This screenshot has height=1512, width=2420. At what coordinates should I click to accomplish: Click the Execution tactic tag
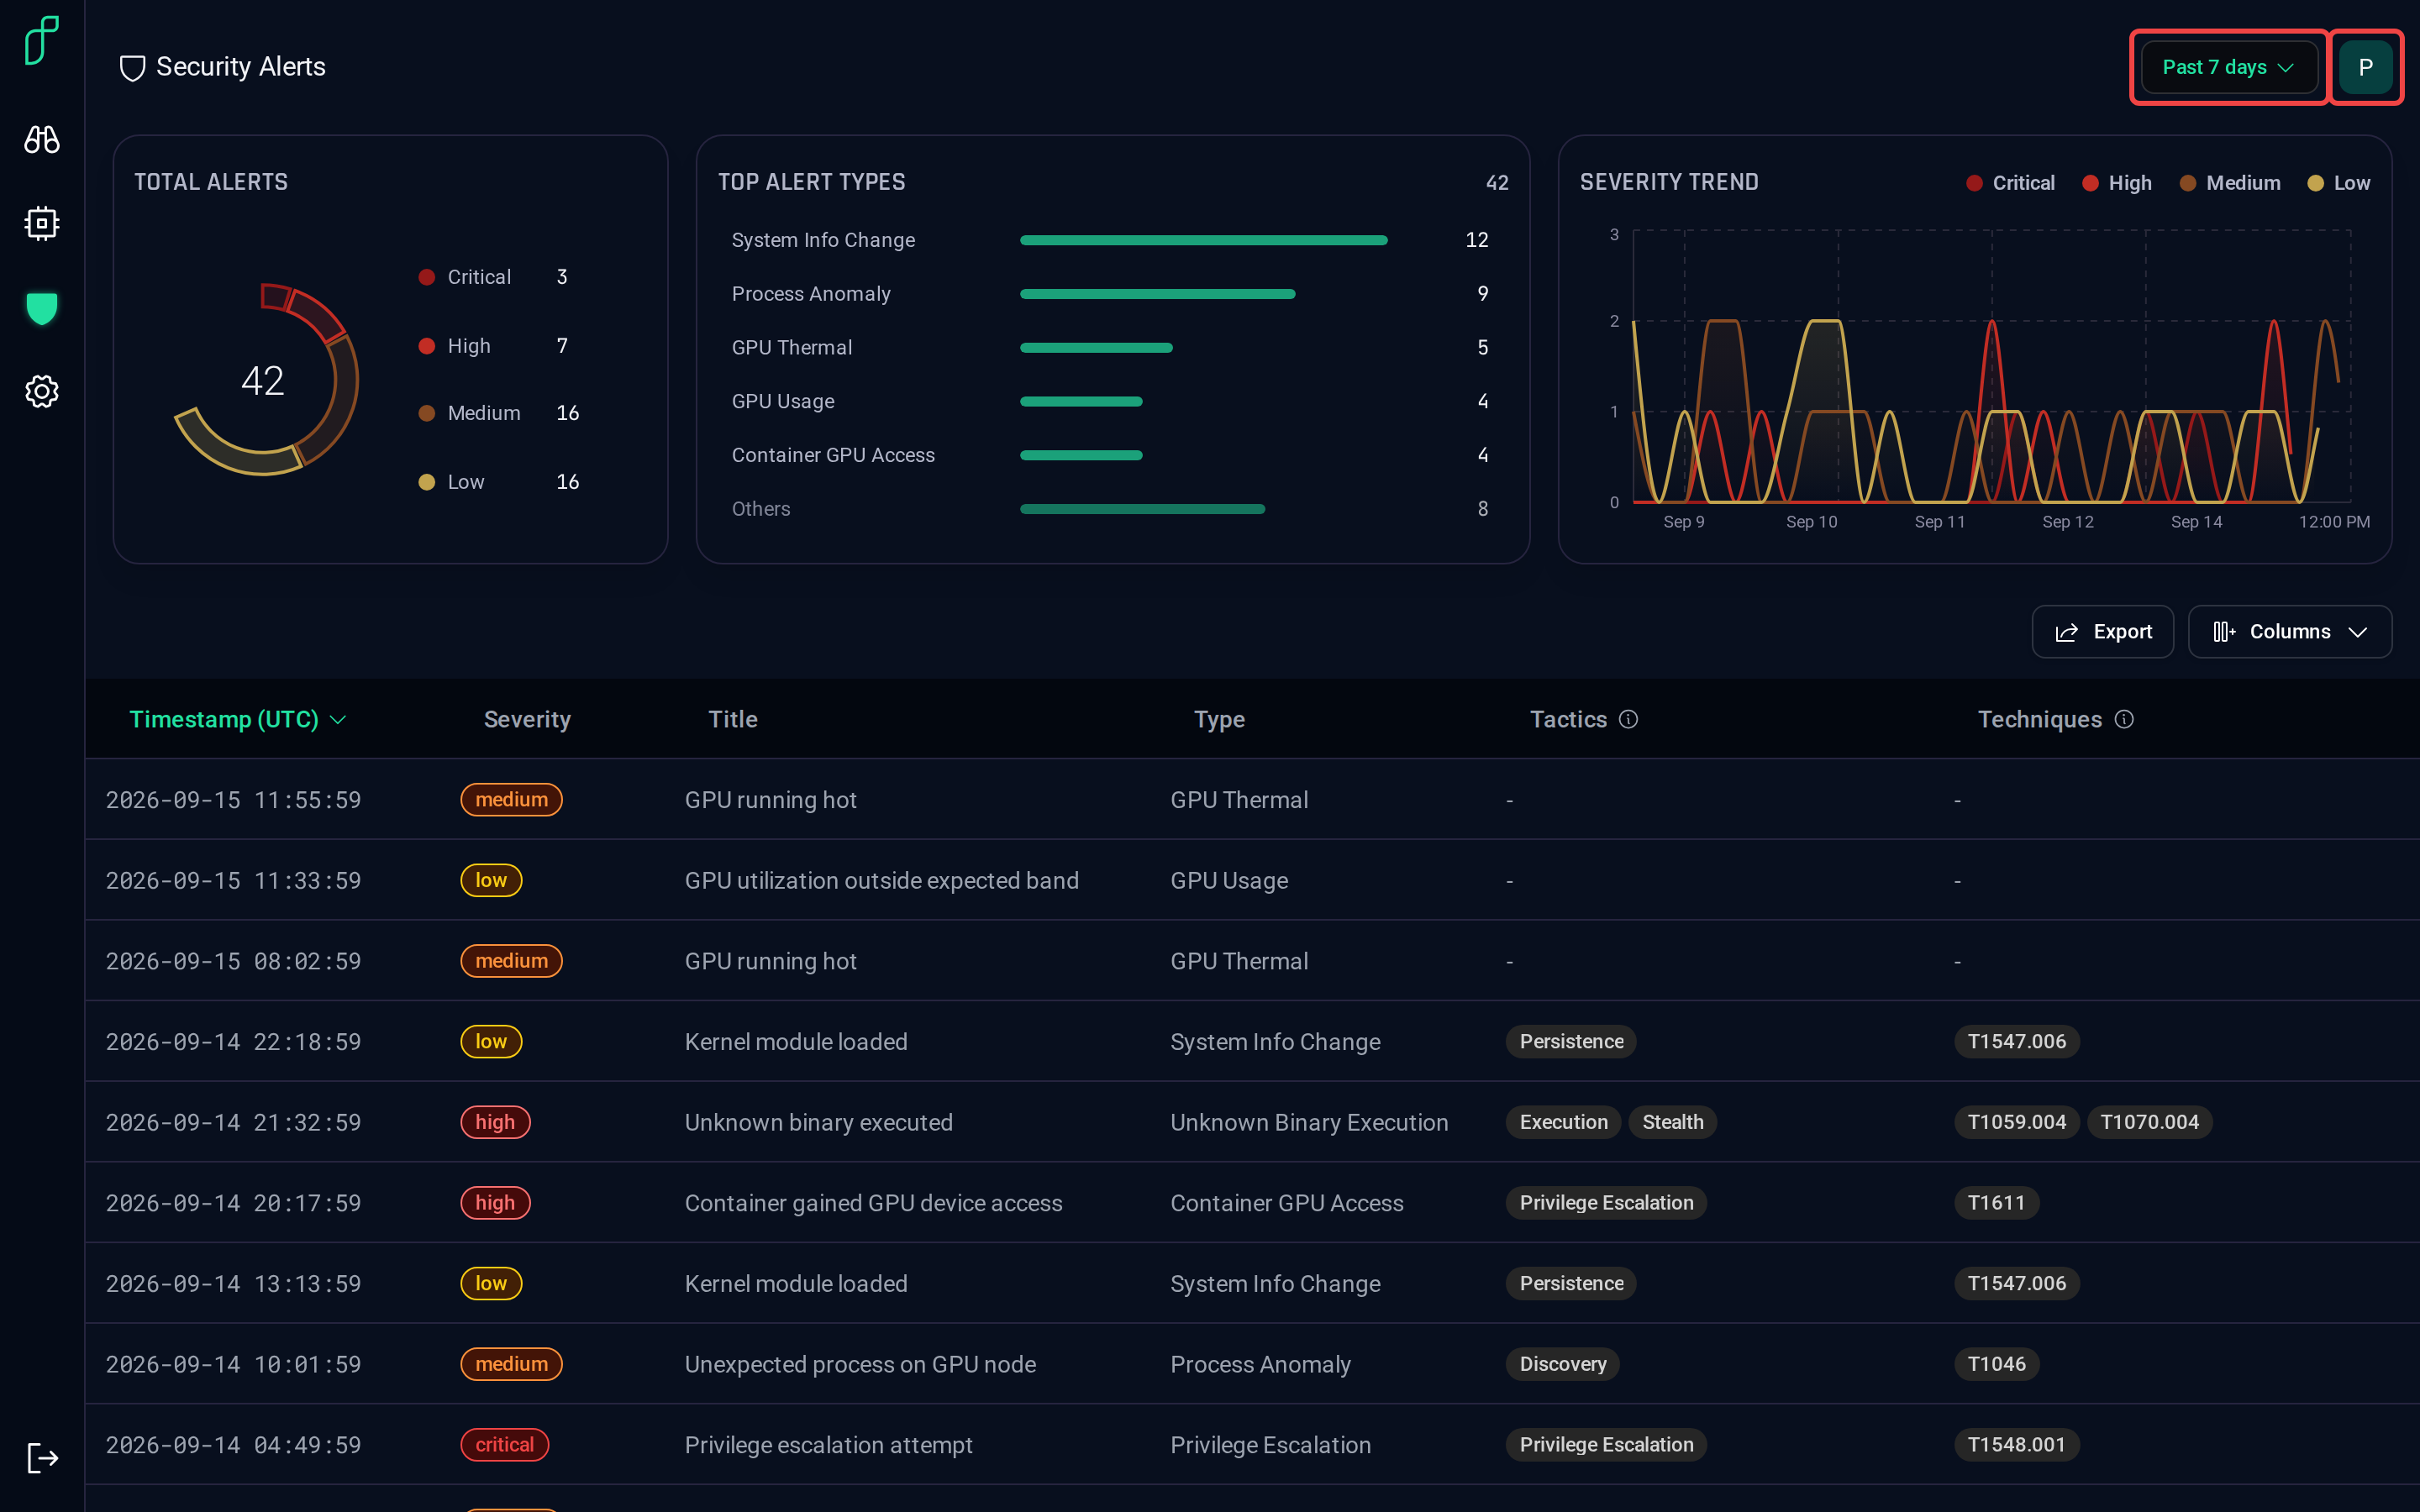point(1563,1122)
